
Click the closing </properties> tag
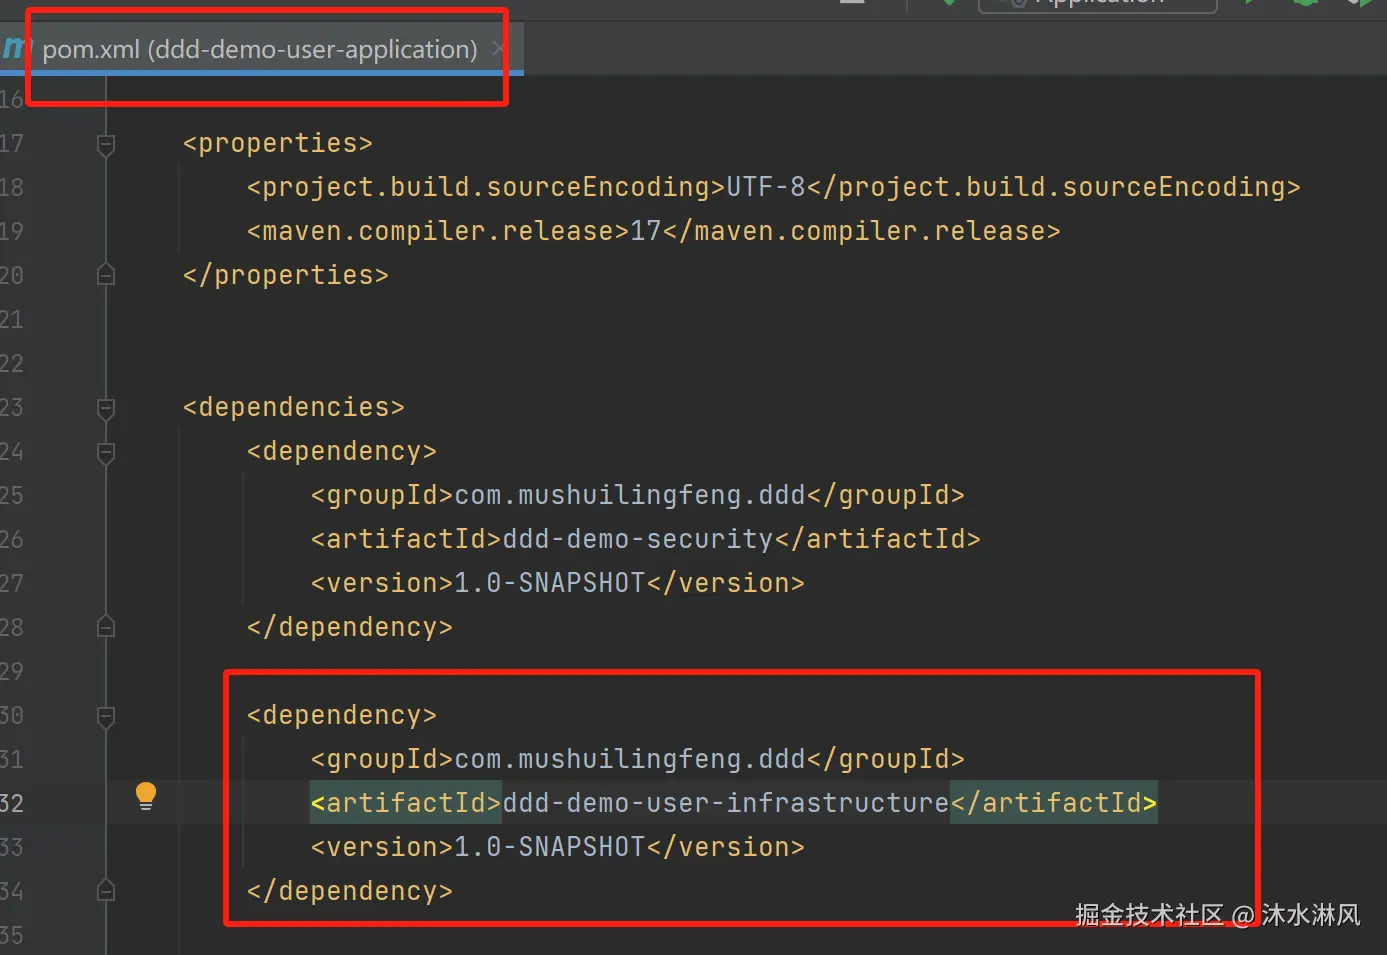click(x=286, y=275)
